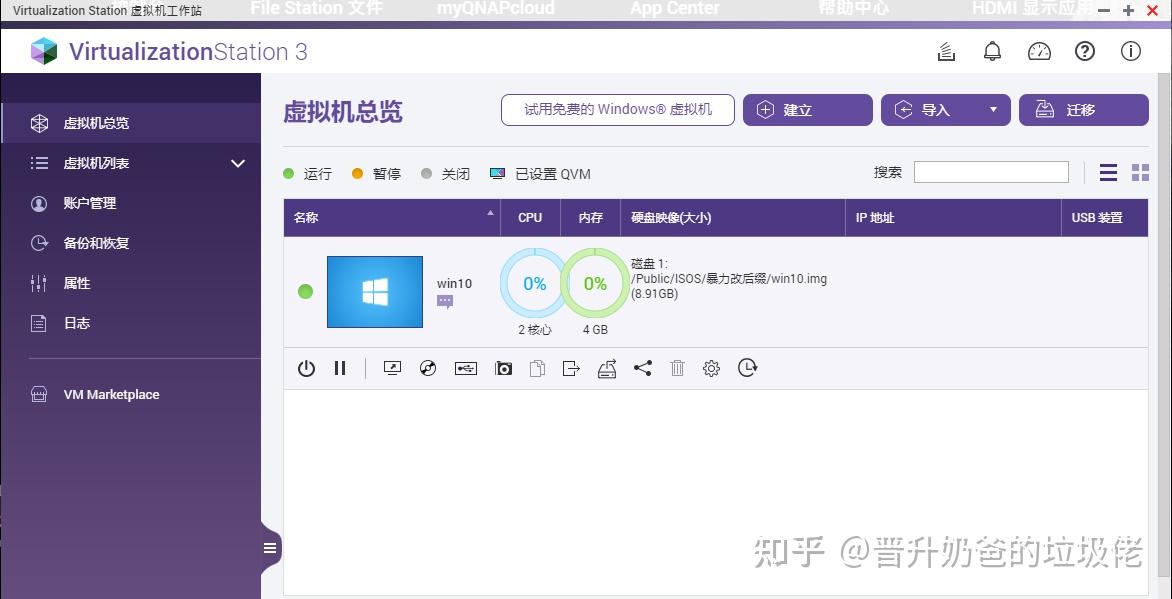Click the 已设置 QVM legend icon
The image size is (1172, 599).
(x=498, y=173)
